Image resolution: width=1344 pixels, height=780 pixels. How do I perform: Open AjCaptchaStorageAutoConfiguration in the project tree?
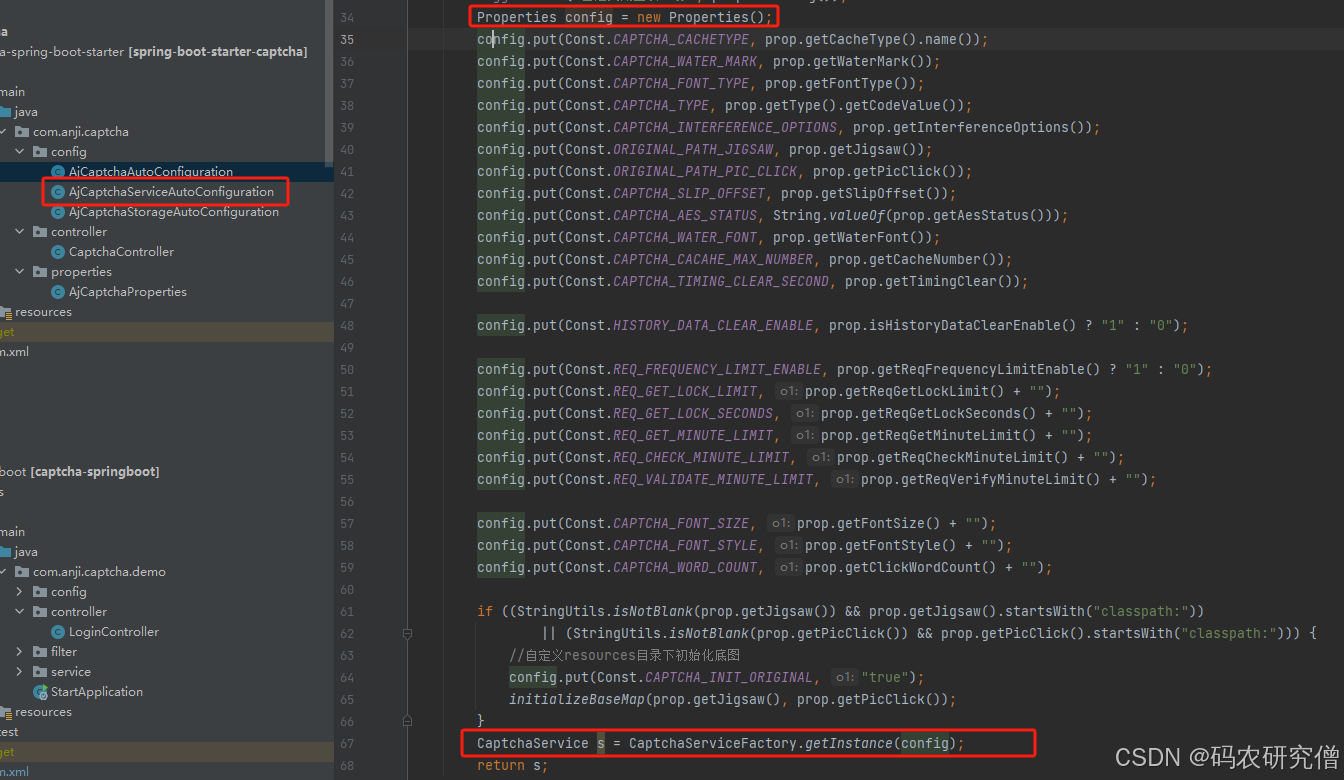[x=174, y=212]
